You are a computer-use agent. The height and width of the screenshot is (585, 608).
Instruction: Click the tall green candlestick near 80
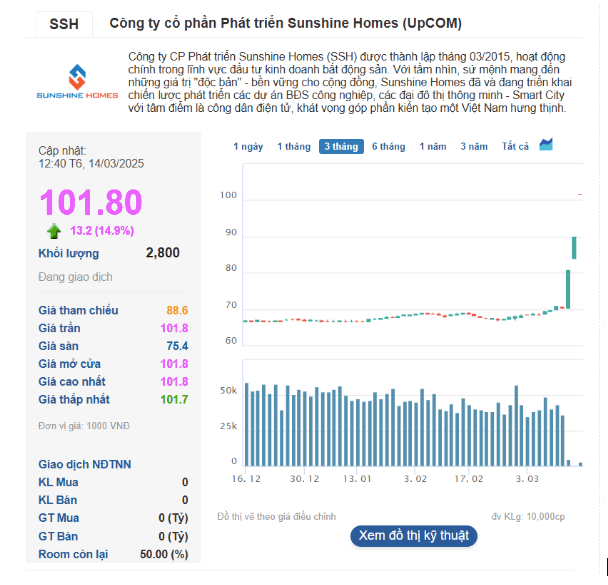click(568, 289)
